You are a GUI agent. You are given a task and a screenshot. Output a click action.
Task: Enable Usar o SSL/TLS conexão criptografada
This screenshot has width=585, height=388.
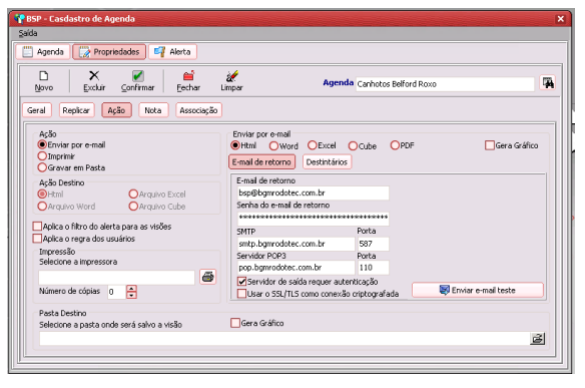point(242,294)
